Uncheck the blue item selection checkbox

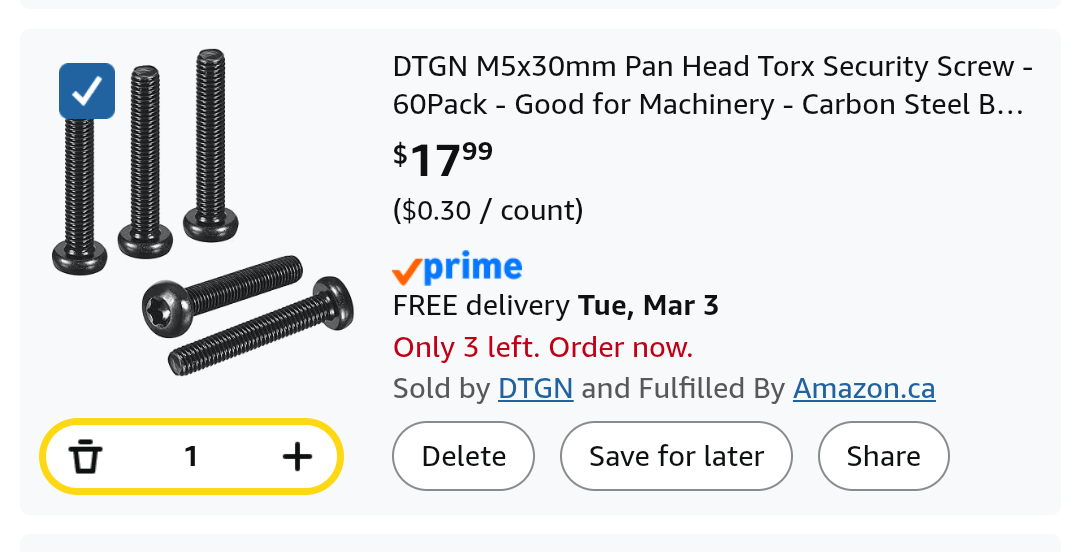pyautogui.click(x=87, y=91)
